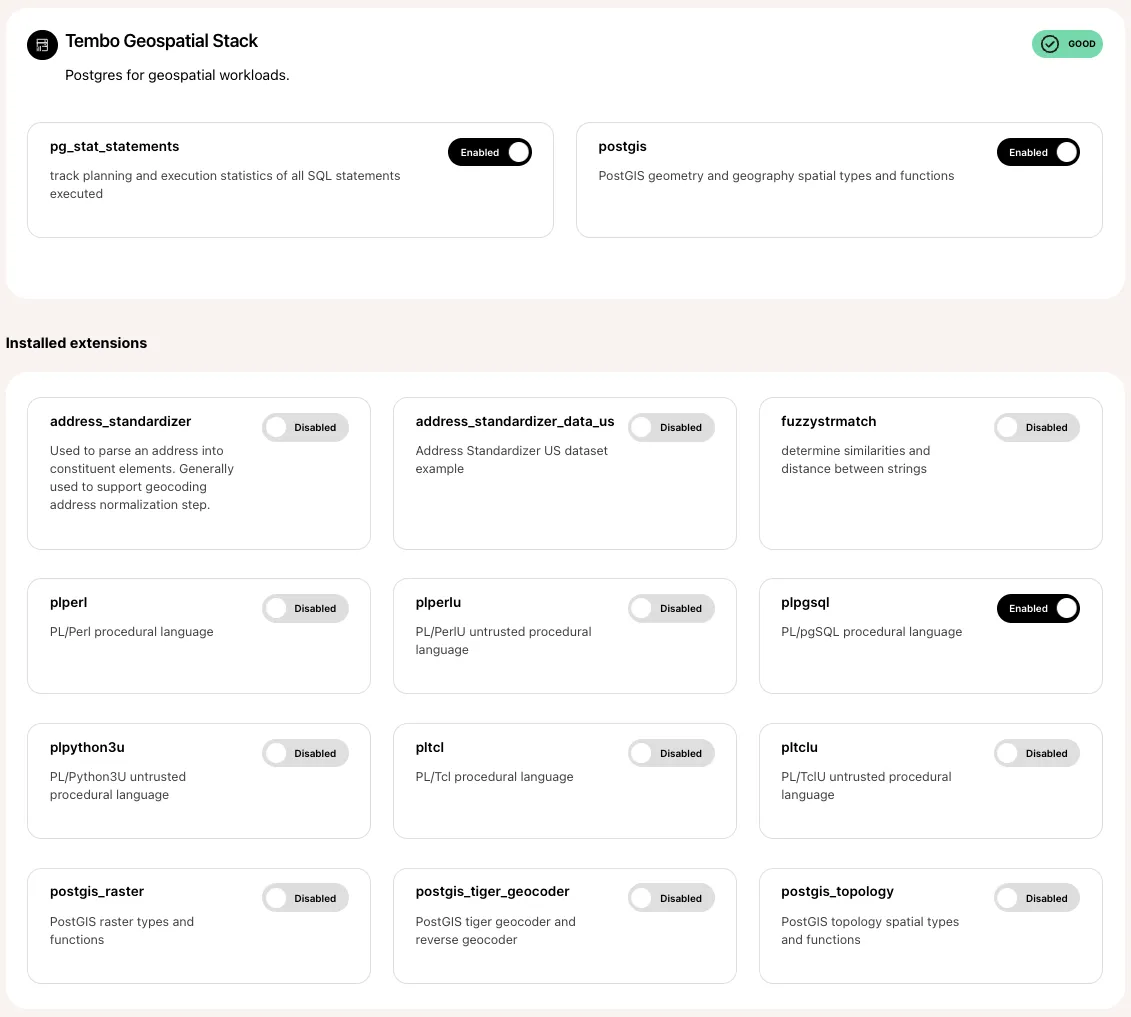Select "Used to parse an address" description
The width and height of the screenshot is (1131, 1017).
142,477
